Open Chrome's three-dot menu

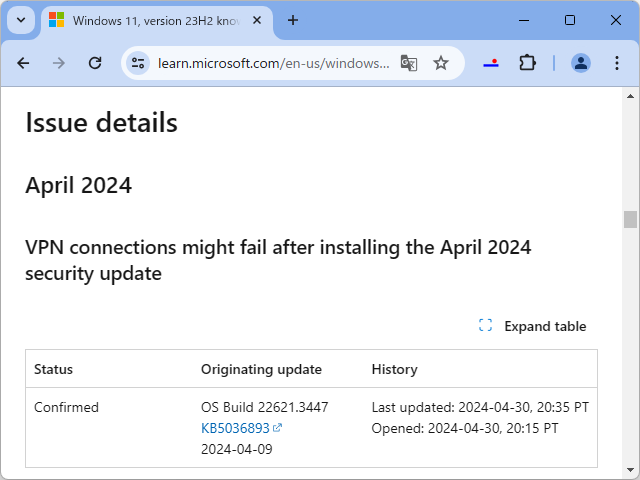coord(615,63)
